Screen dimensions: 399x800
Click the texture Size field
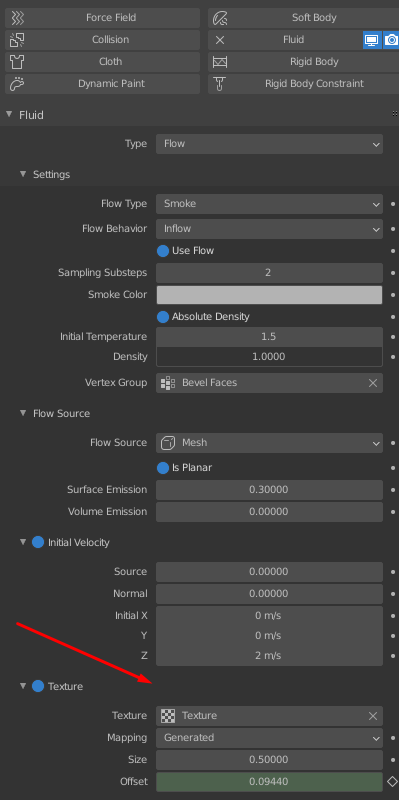269,760
